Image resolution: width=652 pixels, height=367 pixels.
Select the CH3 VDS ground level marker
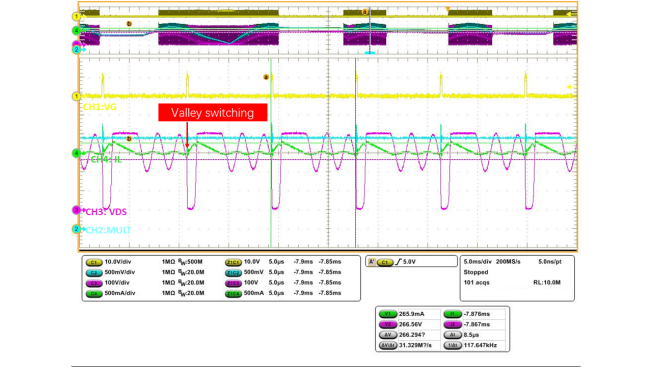click(x=76, y=210)
